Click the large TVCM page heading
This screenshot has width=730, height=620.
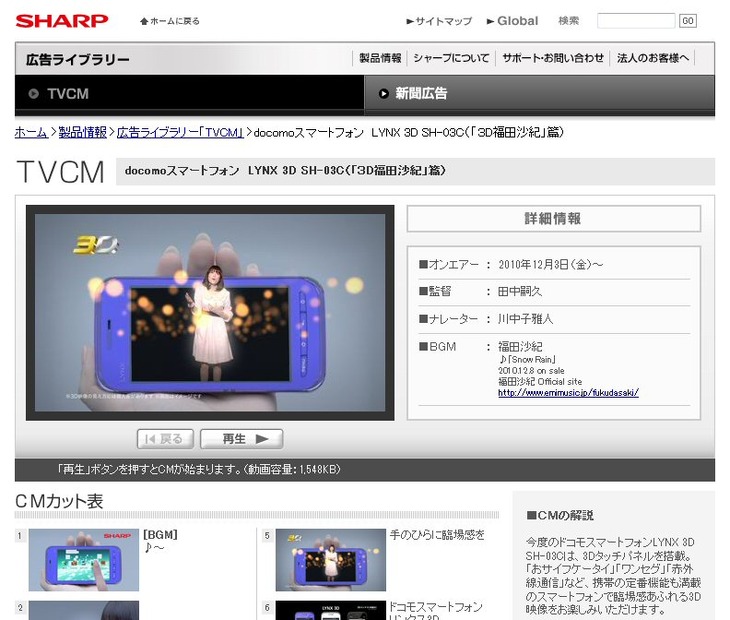coord(61,172)
